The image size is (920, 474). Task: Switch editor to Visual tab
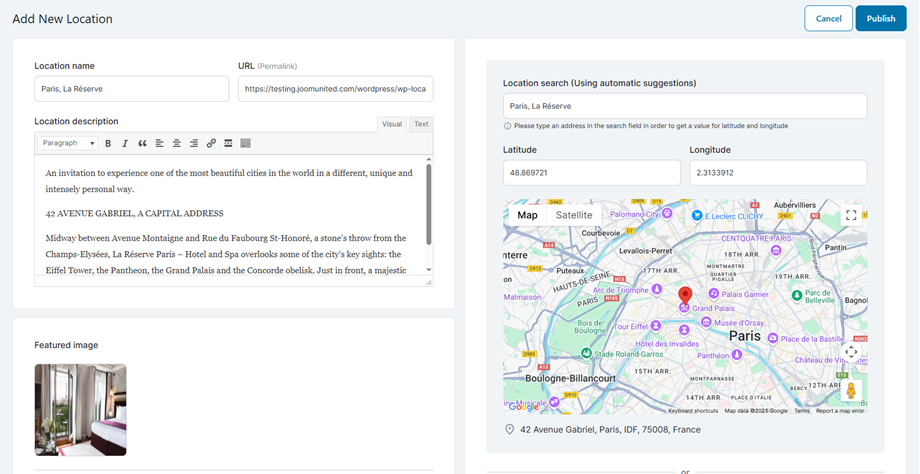pyautogui.click(x=392, y=124)
